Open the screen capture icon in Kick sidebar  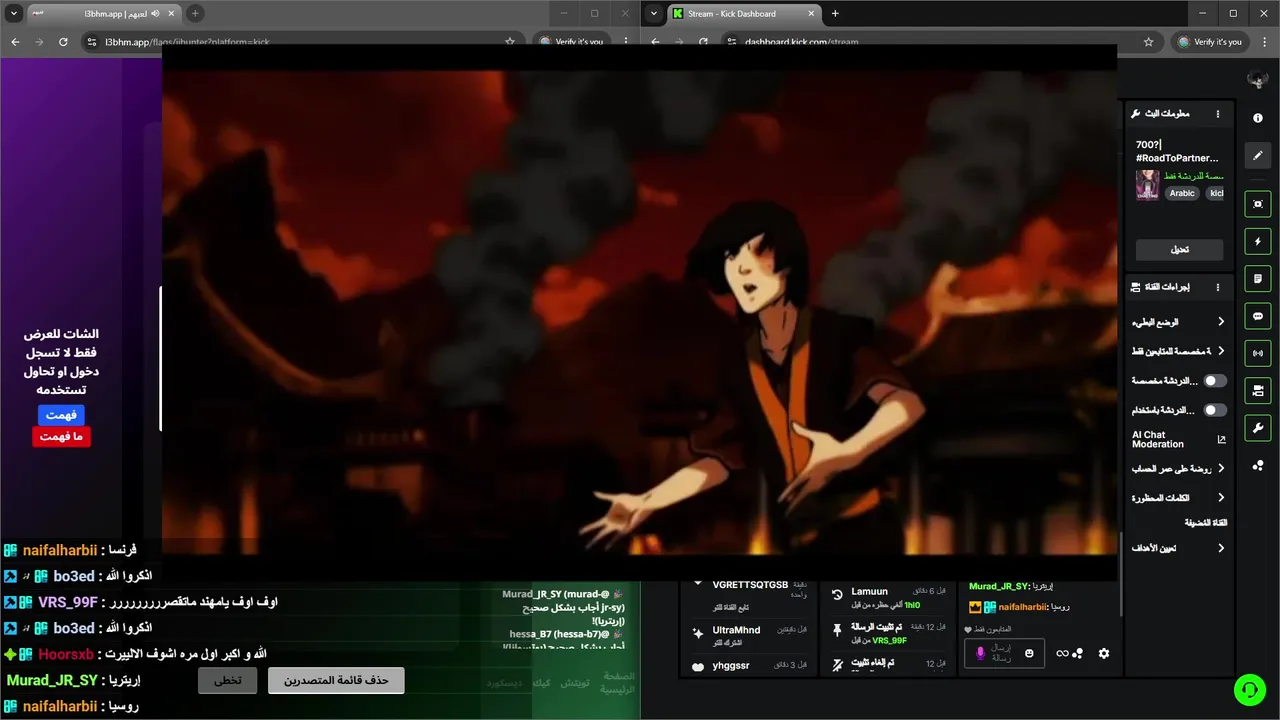click(x=1258, y=204)
